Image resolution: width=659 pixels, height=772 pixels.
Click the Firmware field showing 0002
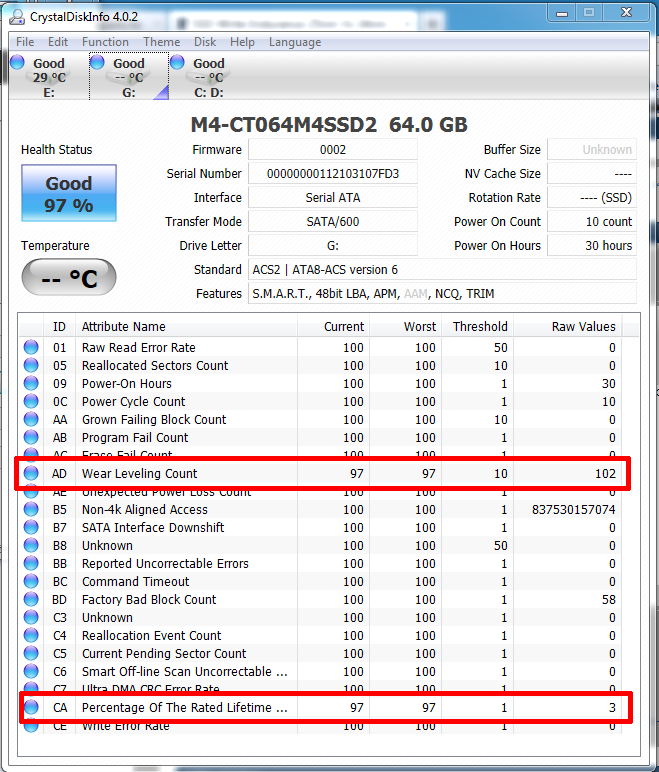(x=333, y=149)
